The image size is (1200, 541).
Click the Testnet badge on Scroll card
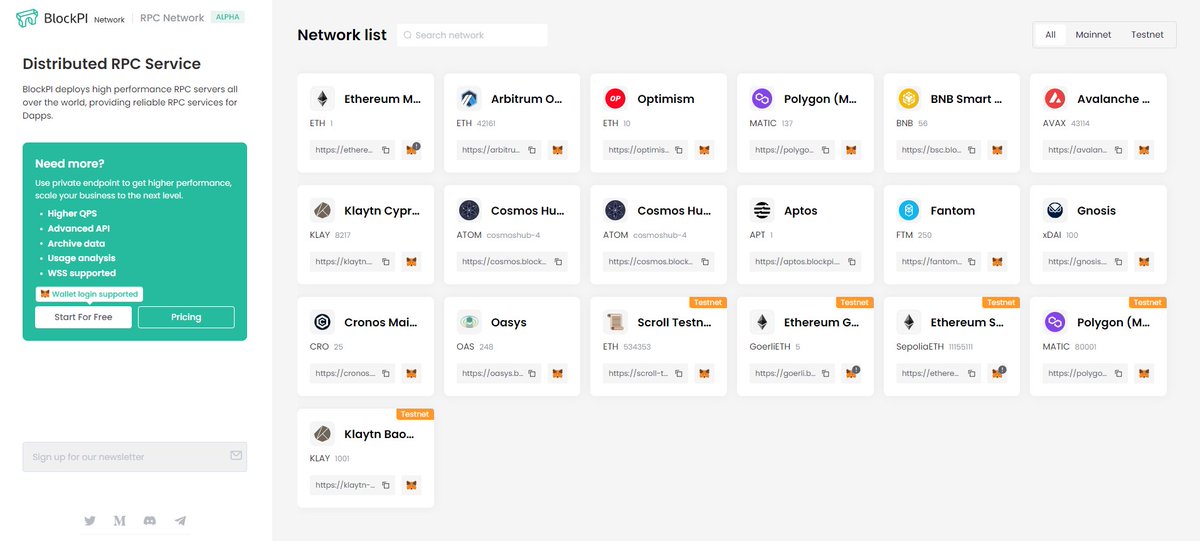[708, 302]
